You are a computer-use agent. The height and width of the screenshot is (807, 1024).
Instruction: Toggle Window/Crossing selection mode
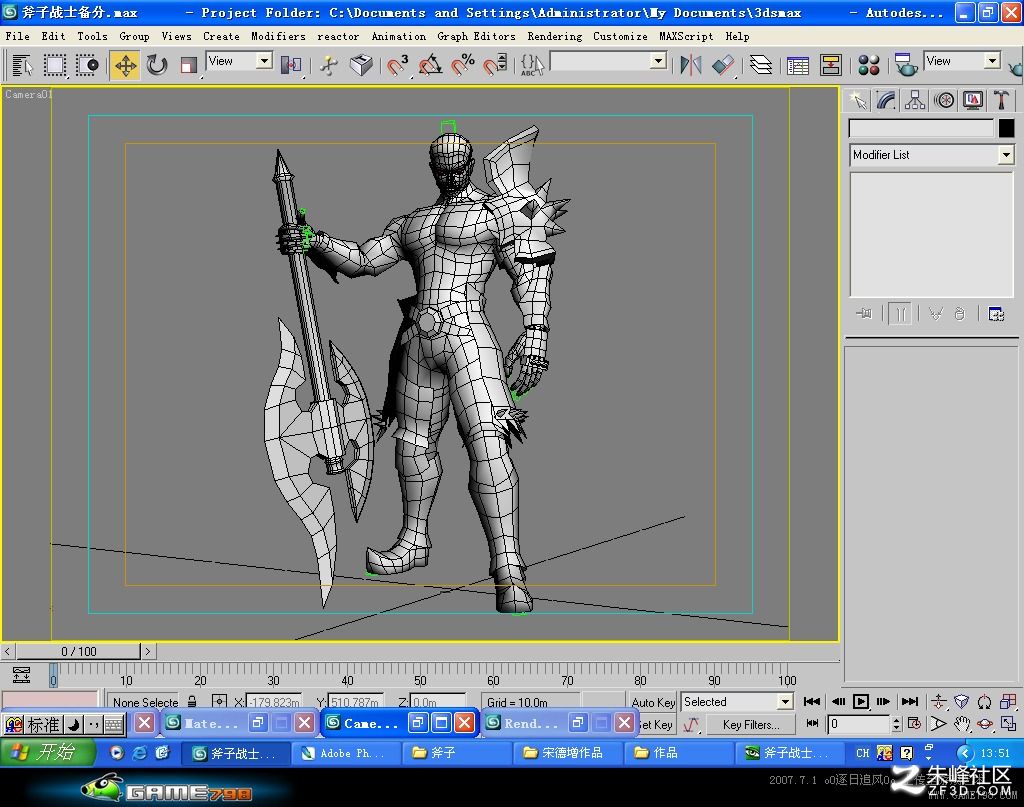pyautogui.click(x=87, y=65)
